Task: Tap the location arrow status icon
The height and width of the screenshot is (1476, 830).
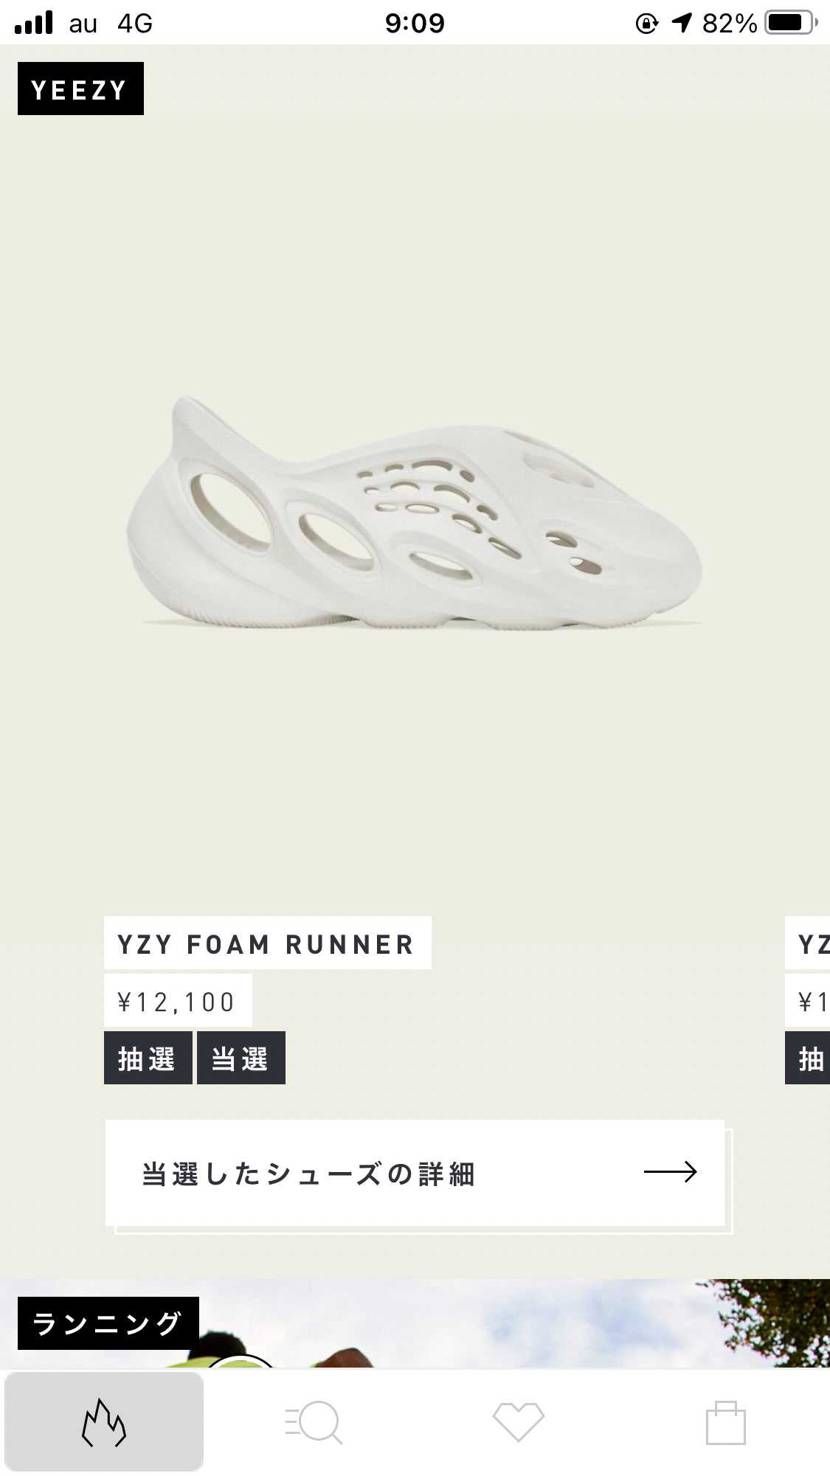Action: 682,22
